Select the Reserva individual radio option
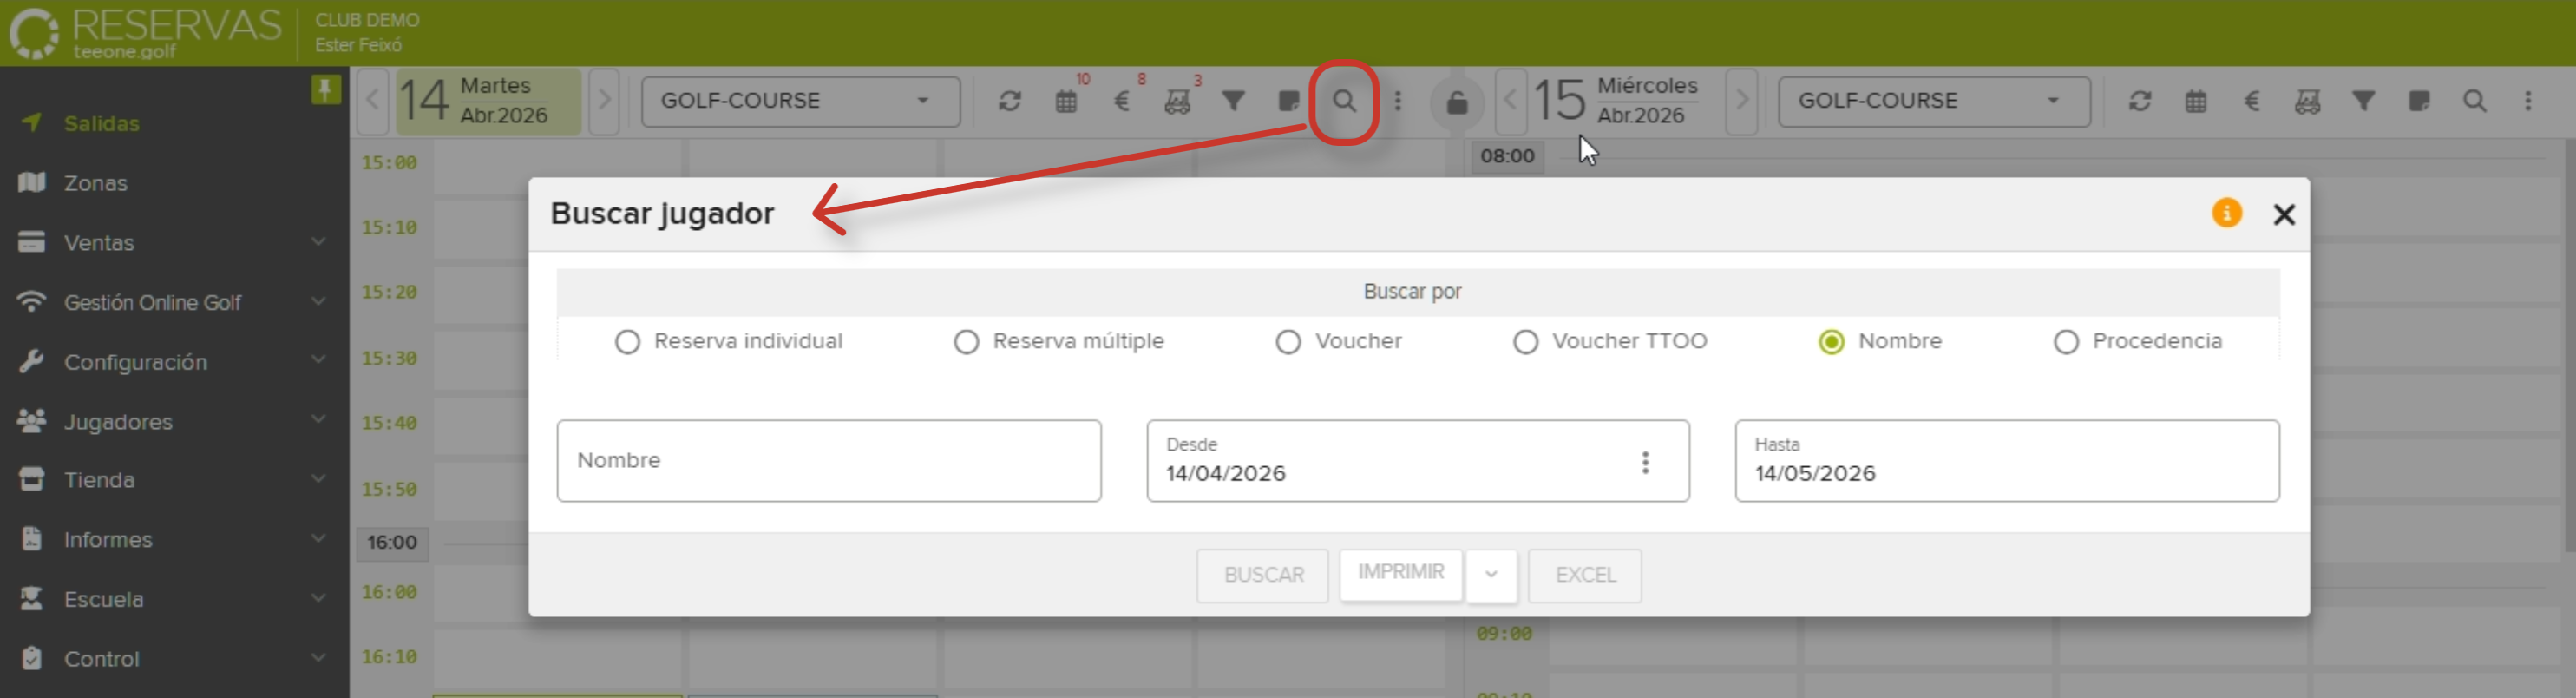This screenshot has height=698, width=2576. [627, 342]
